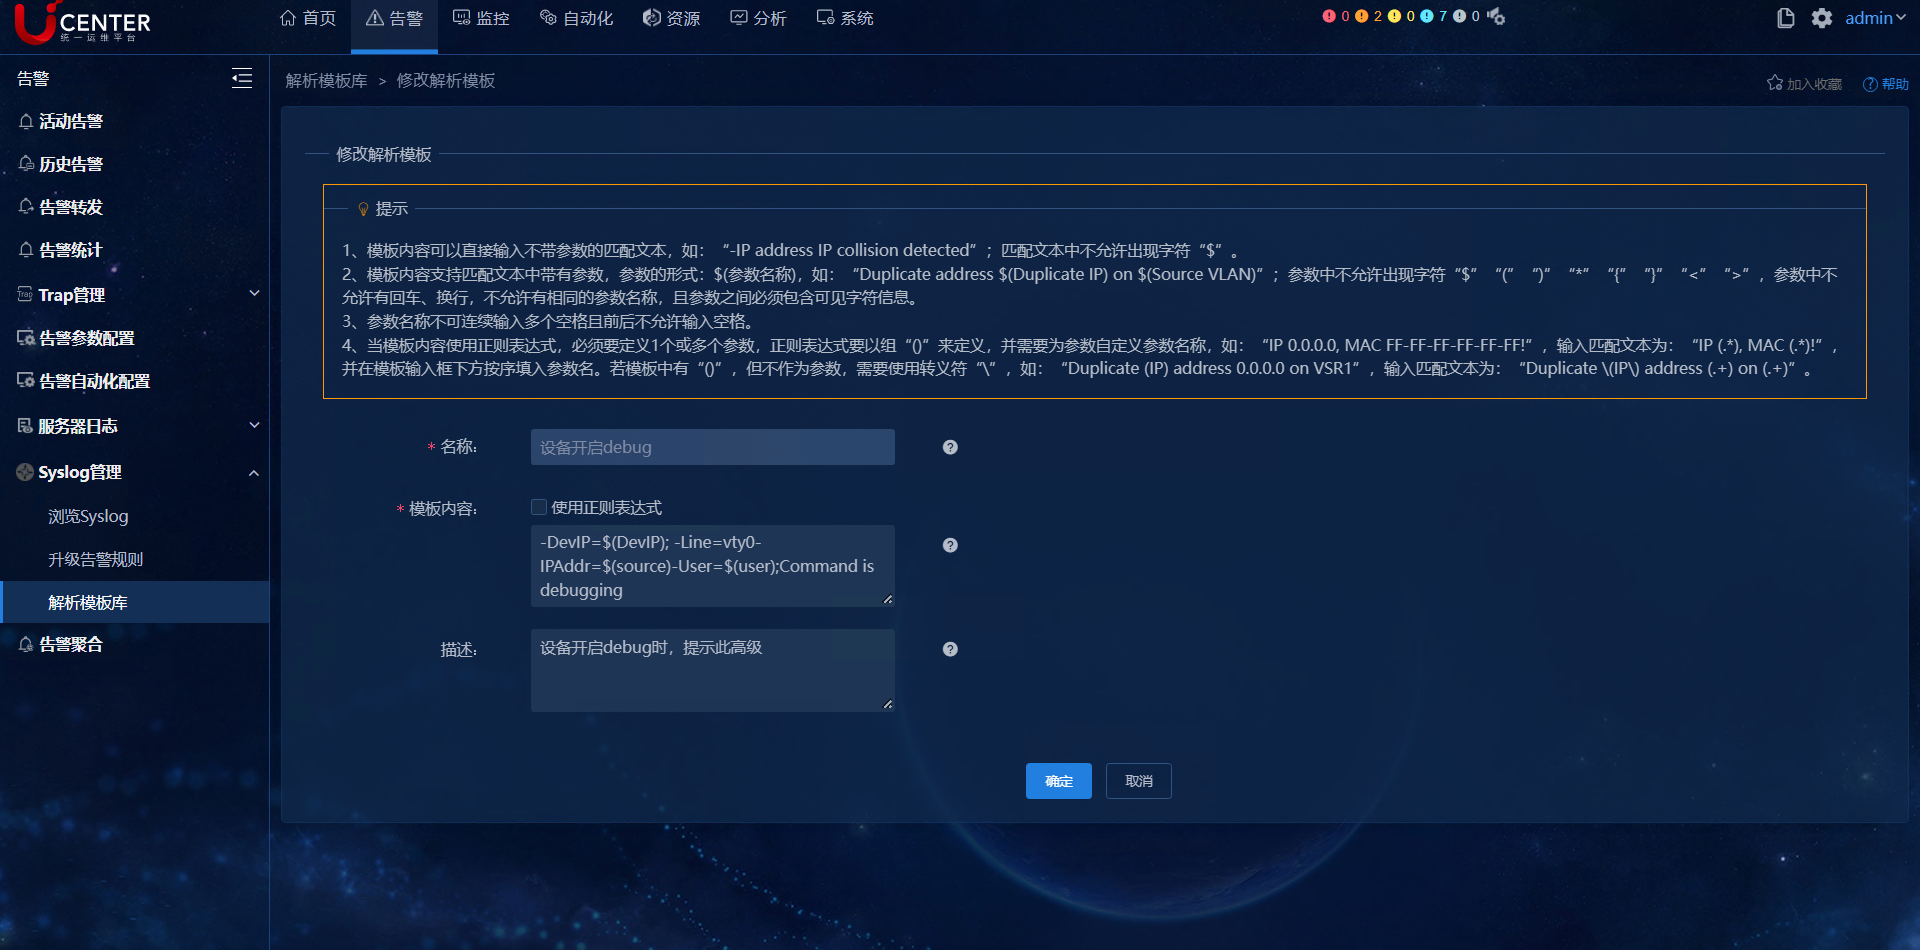Open 告警聚合 via its bell icon
The width and height of the screenshot is (1920, 950).
pyautogui.click(x=26, y=645)
